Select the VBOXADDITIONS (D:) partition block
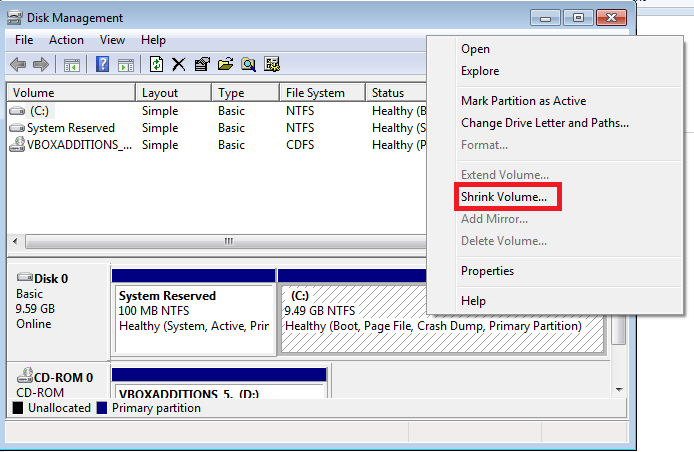The image size is (694, 452). coord(220,383)
